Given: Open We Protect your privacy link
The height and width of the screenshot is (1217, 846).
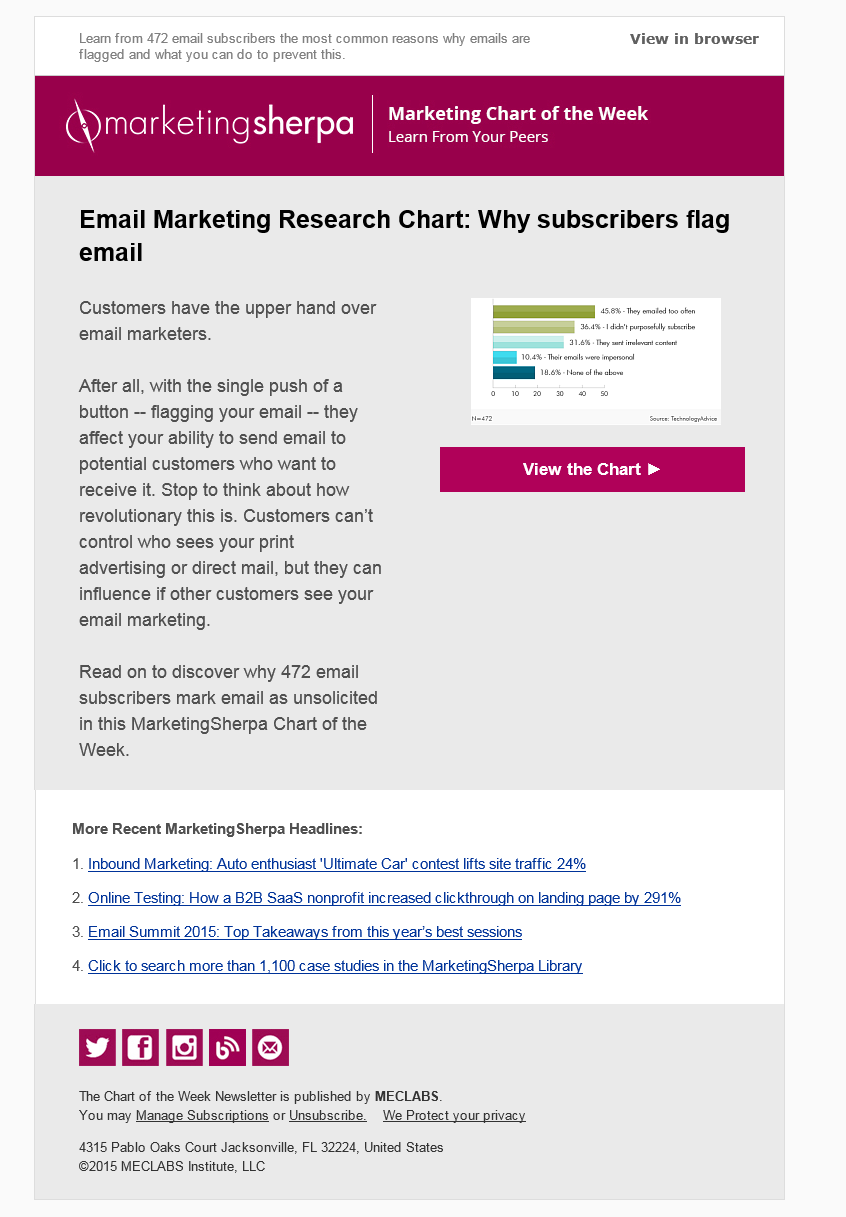Looking at the screenshot, I should click(x=454, y=1115).
